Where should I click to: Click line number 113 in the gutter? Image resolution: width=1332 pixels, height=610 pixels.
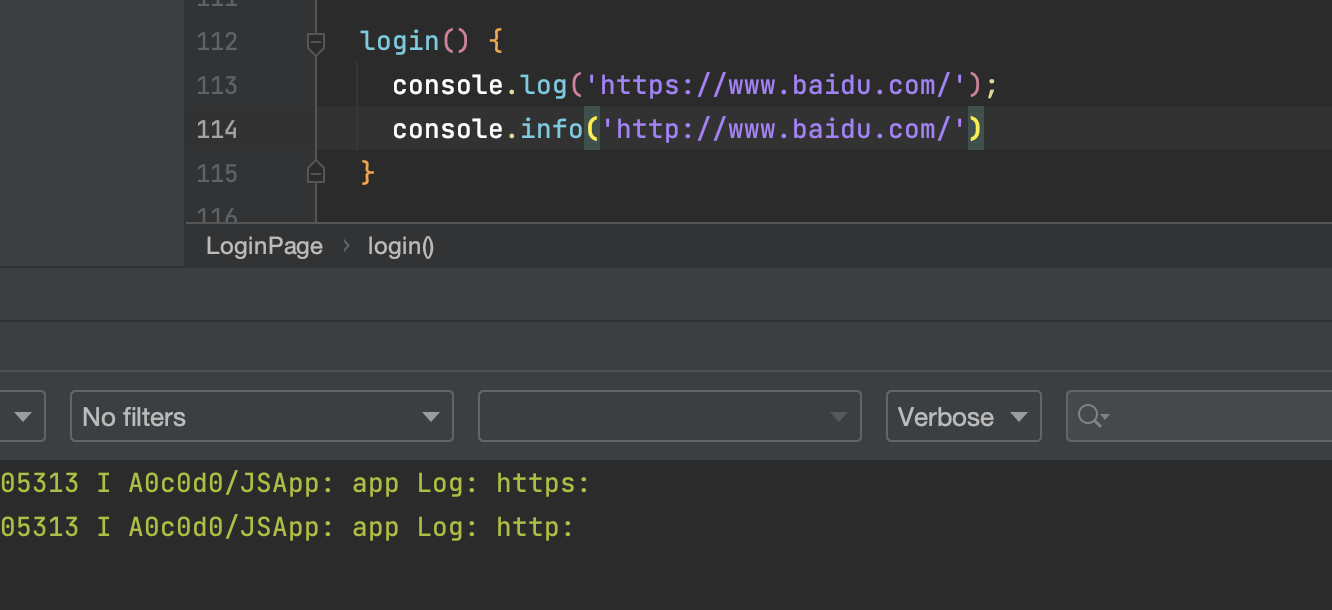(x=217, y=86)
